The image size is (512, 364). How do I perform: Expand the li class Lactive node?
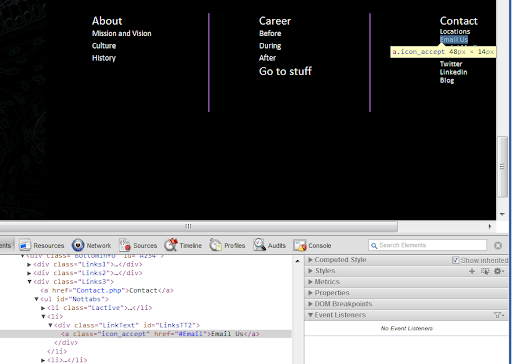tap(43, 308)
